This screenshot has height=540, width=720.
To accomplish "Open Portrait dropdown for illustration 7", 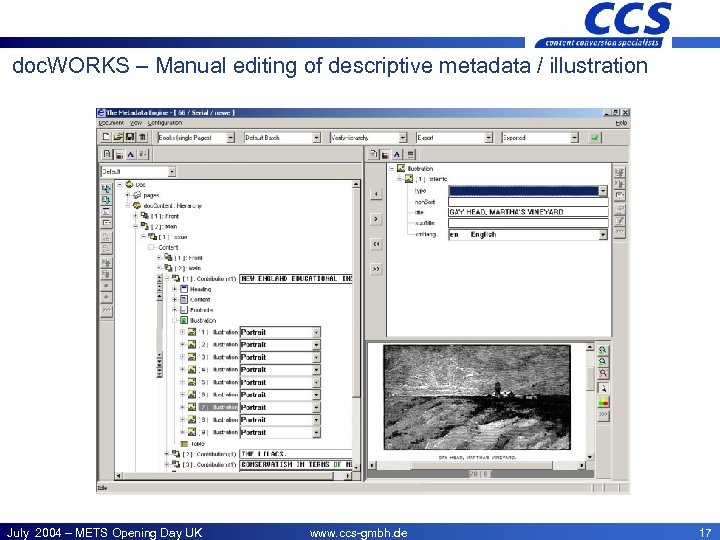I will (316, 407).
